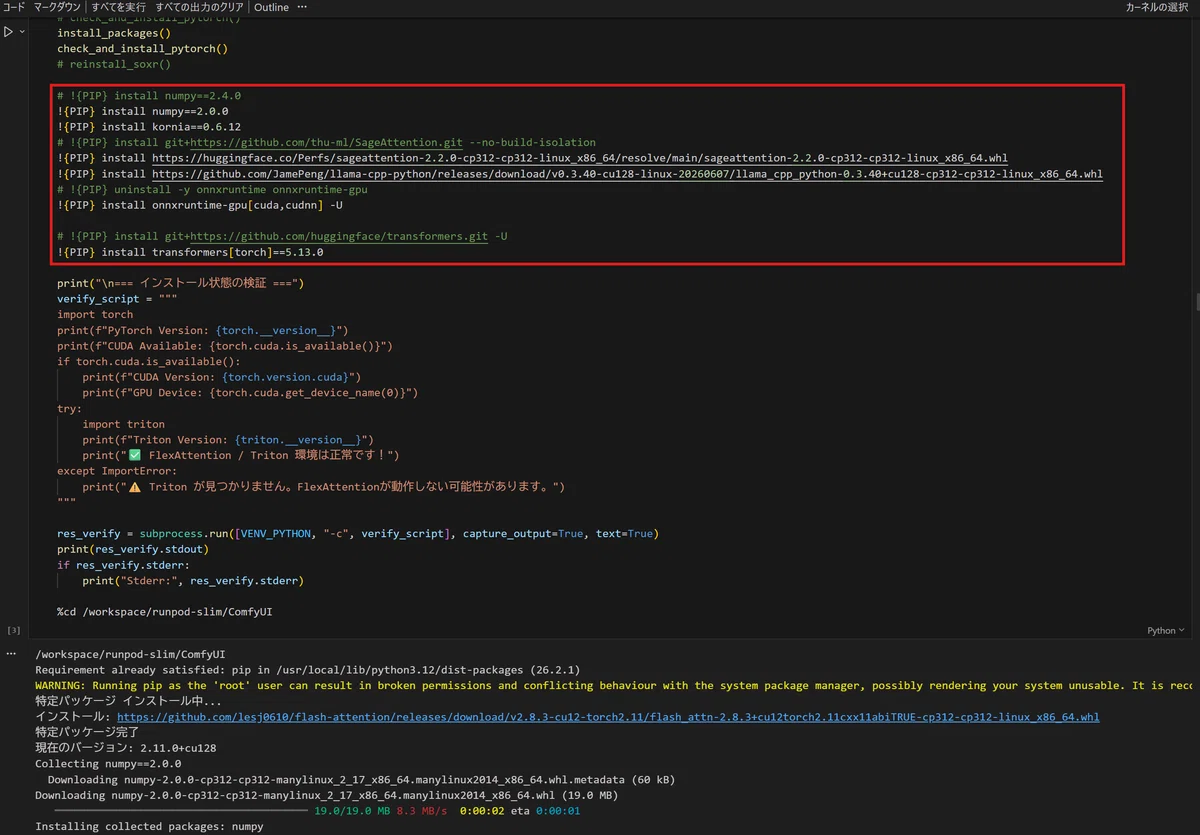The width and height of the screenshot is (1200, 835).
Task: Open the huggingface transformers.git link
Action: (339, 236)
